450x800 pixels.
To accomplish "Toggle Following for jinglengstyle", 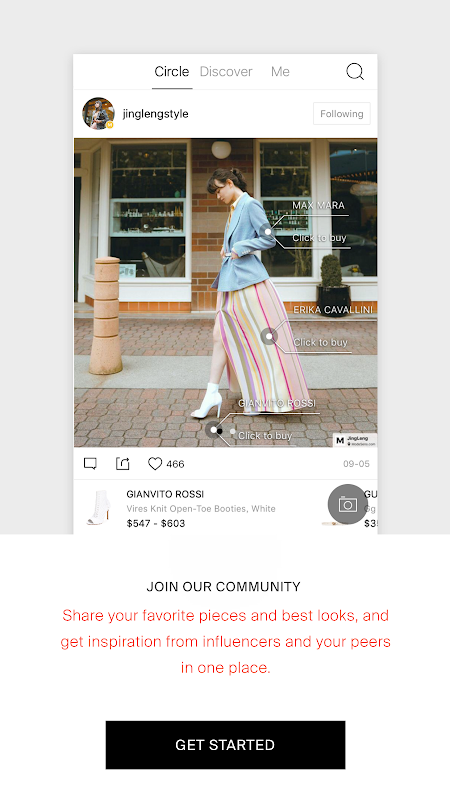I will (x=341, y=114).
